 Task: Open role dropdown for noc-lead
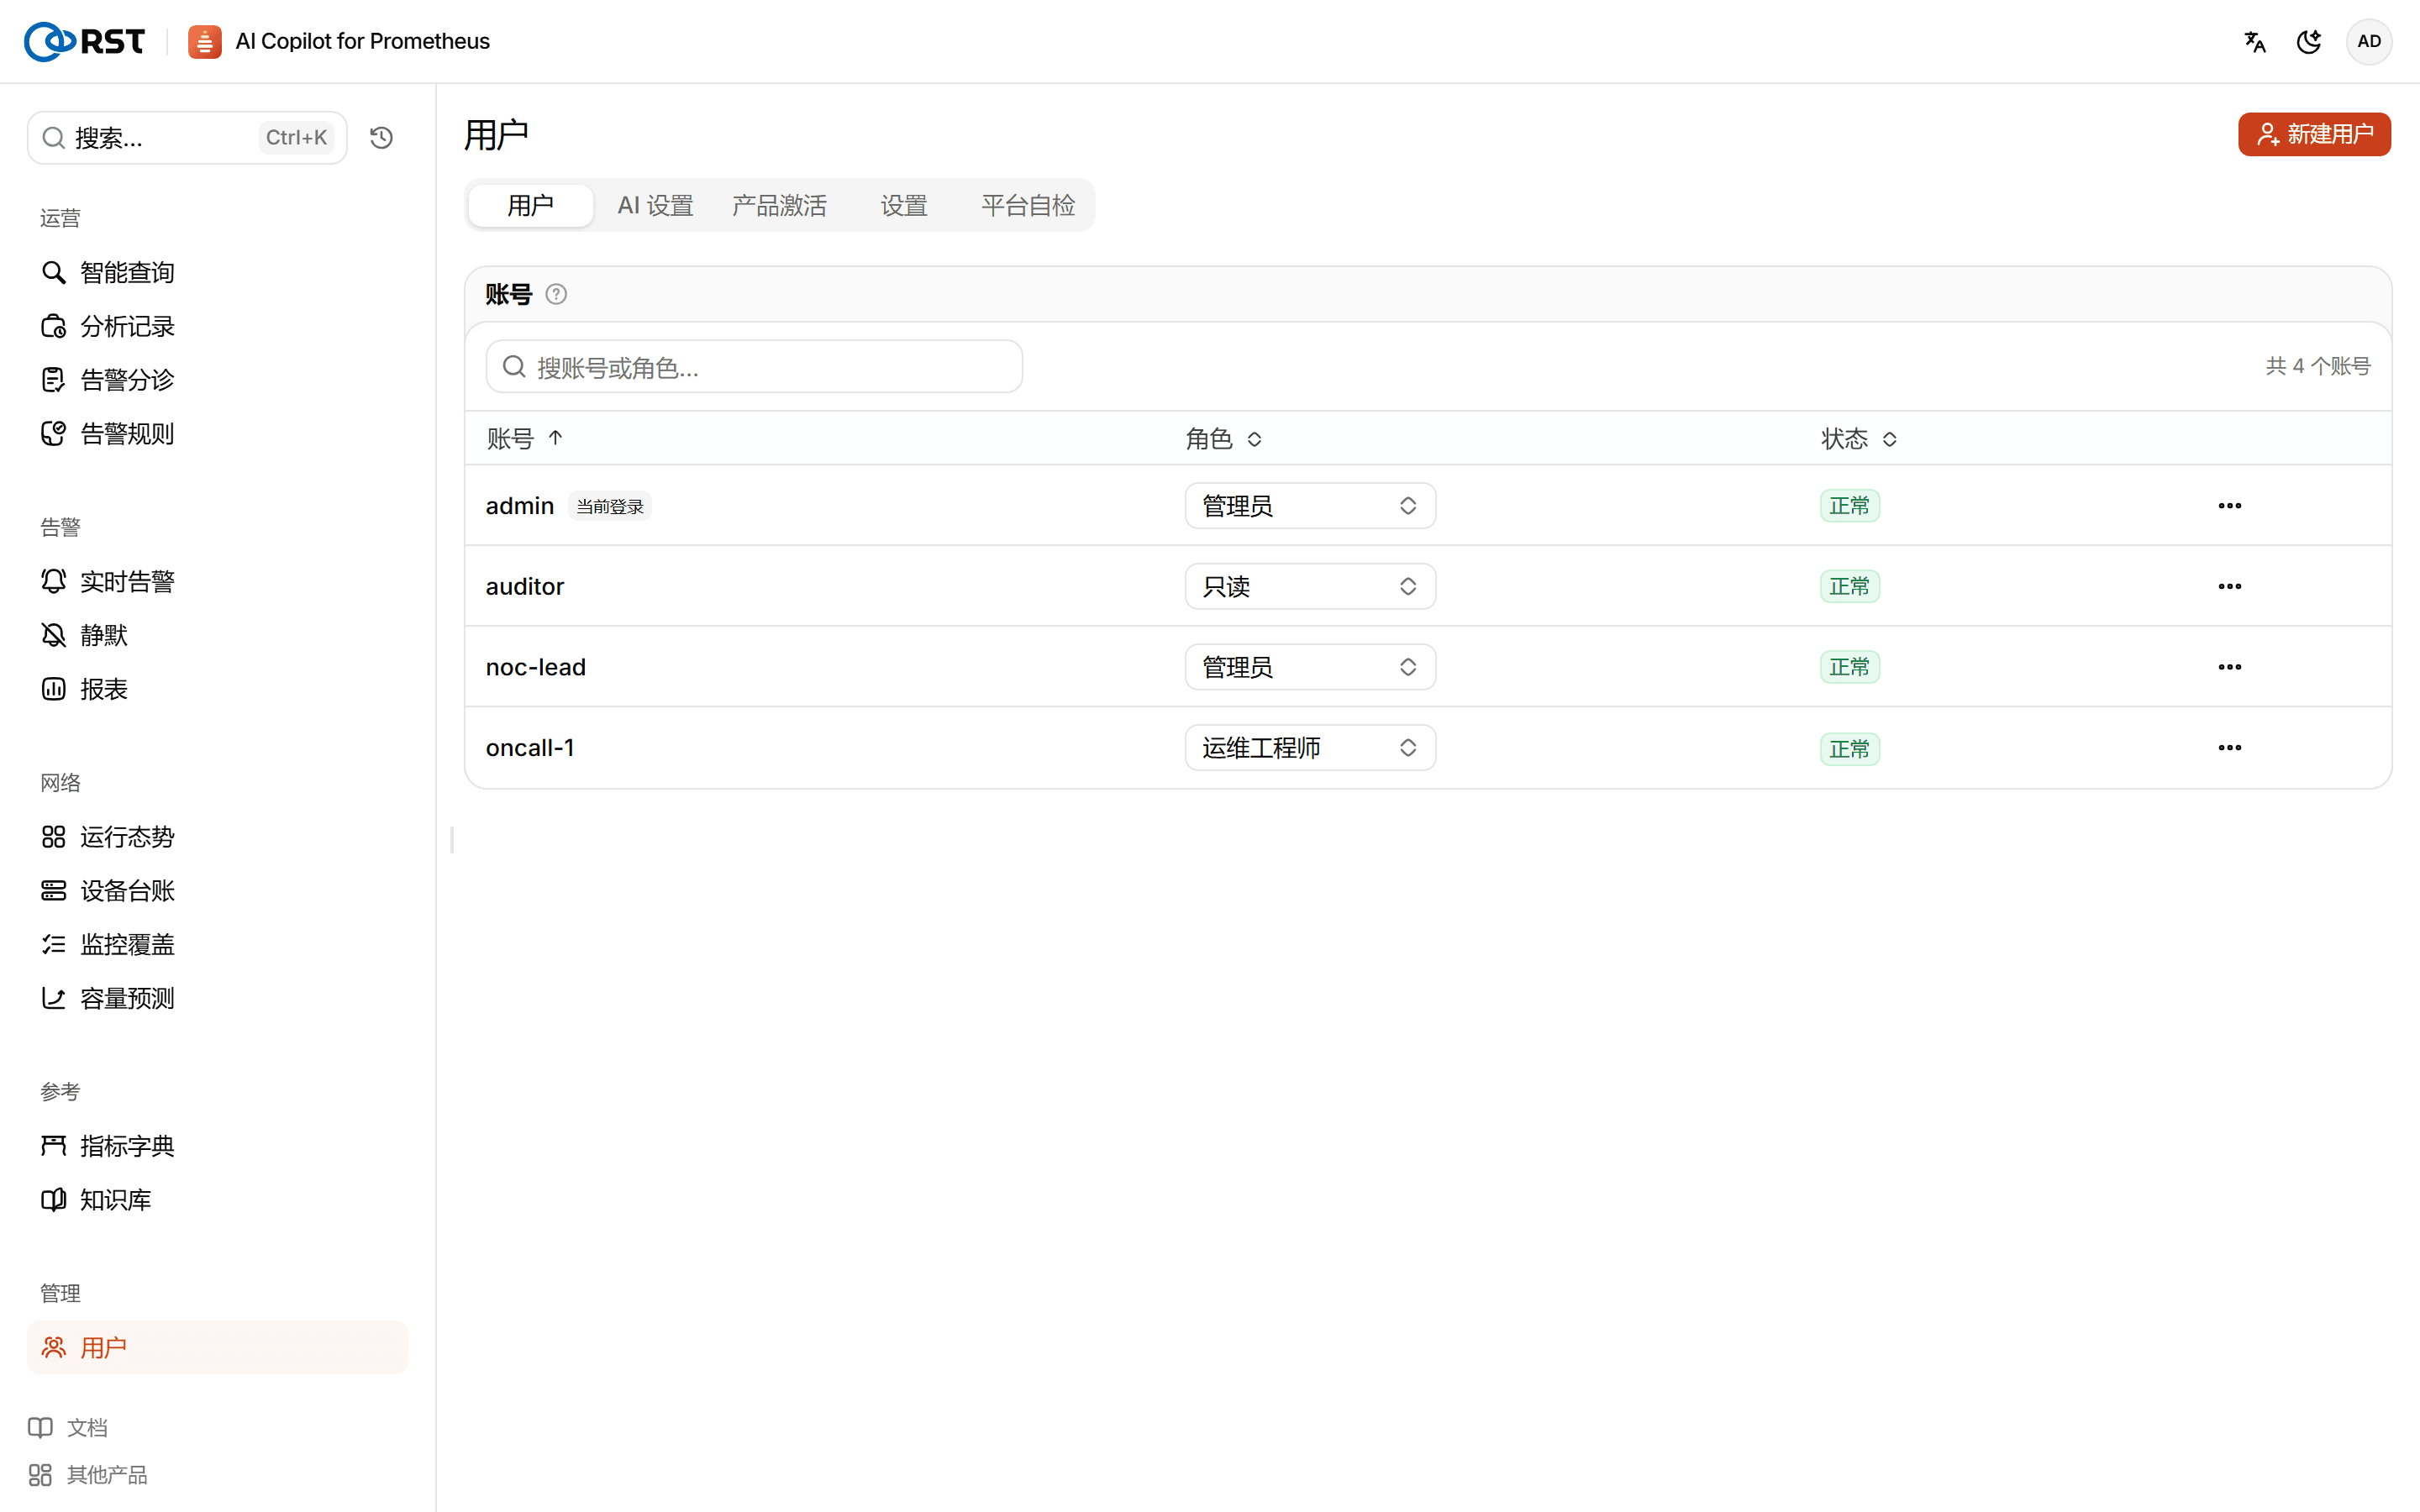click(1310, 667)
